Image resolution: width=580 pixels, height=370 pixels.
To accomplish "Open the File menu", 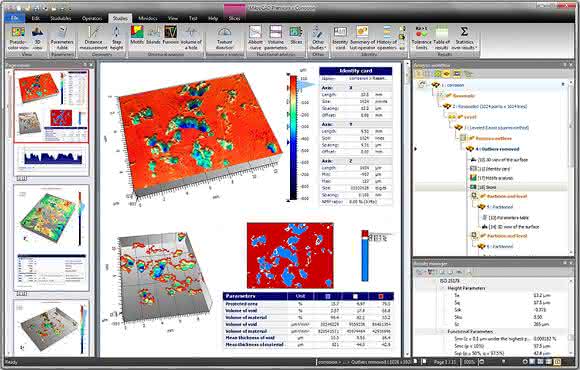I will click(15, 18).
